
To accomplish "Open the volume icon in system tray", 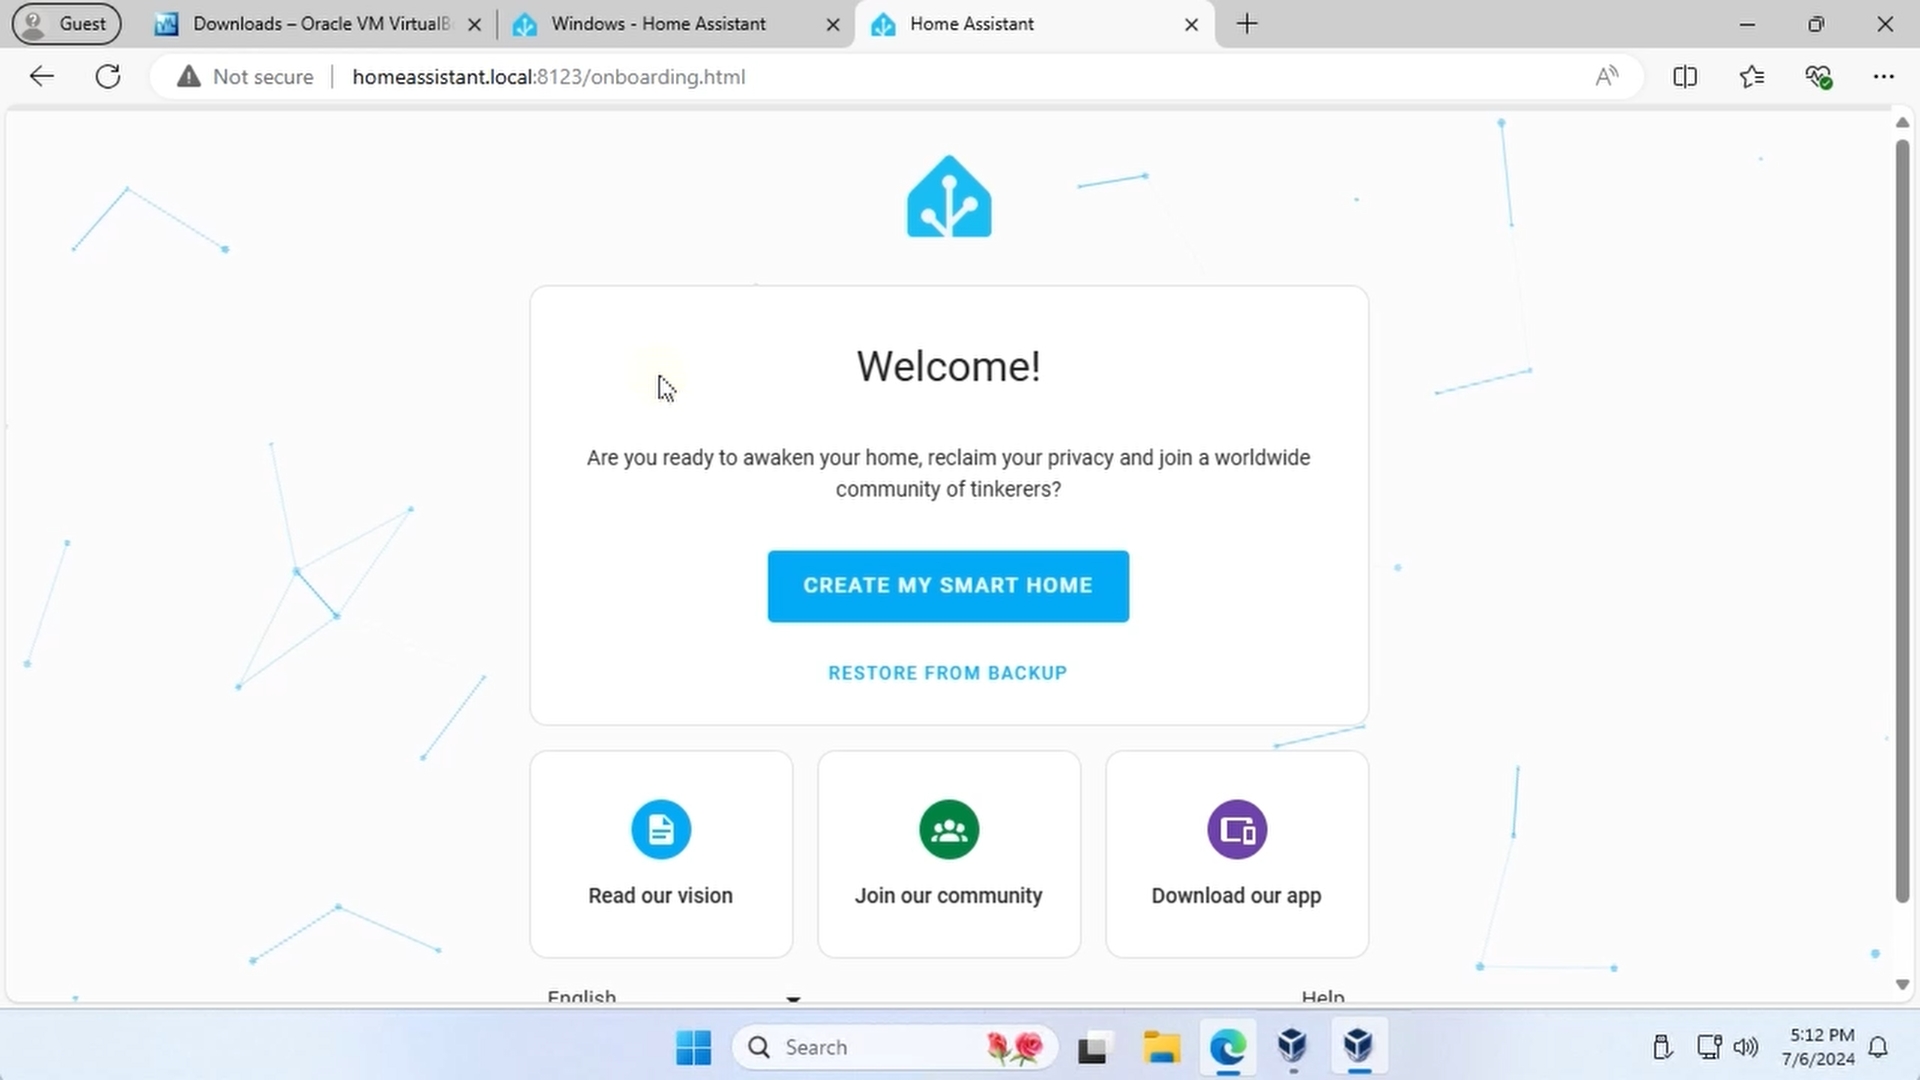I will point(1746,1047).
